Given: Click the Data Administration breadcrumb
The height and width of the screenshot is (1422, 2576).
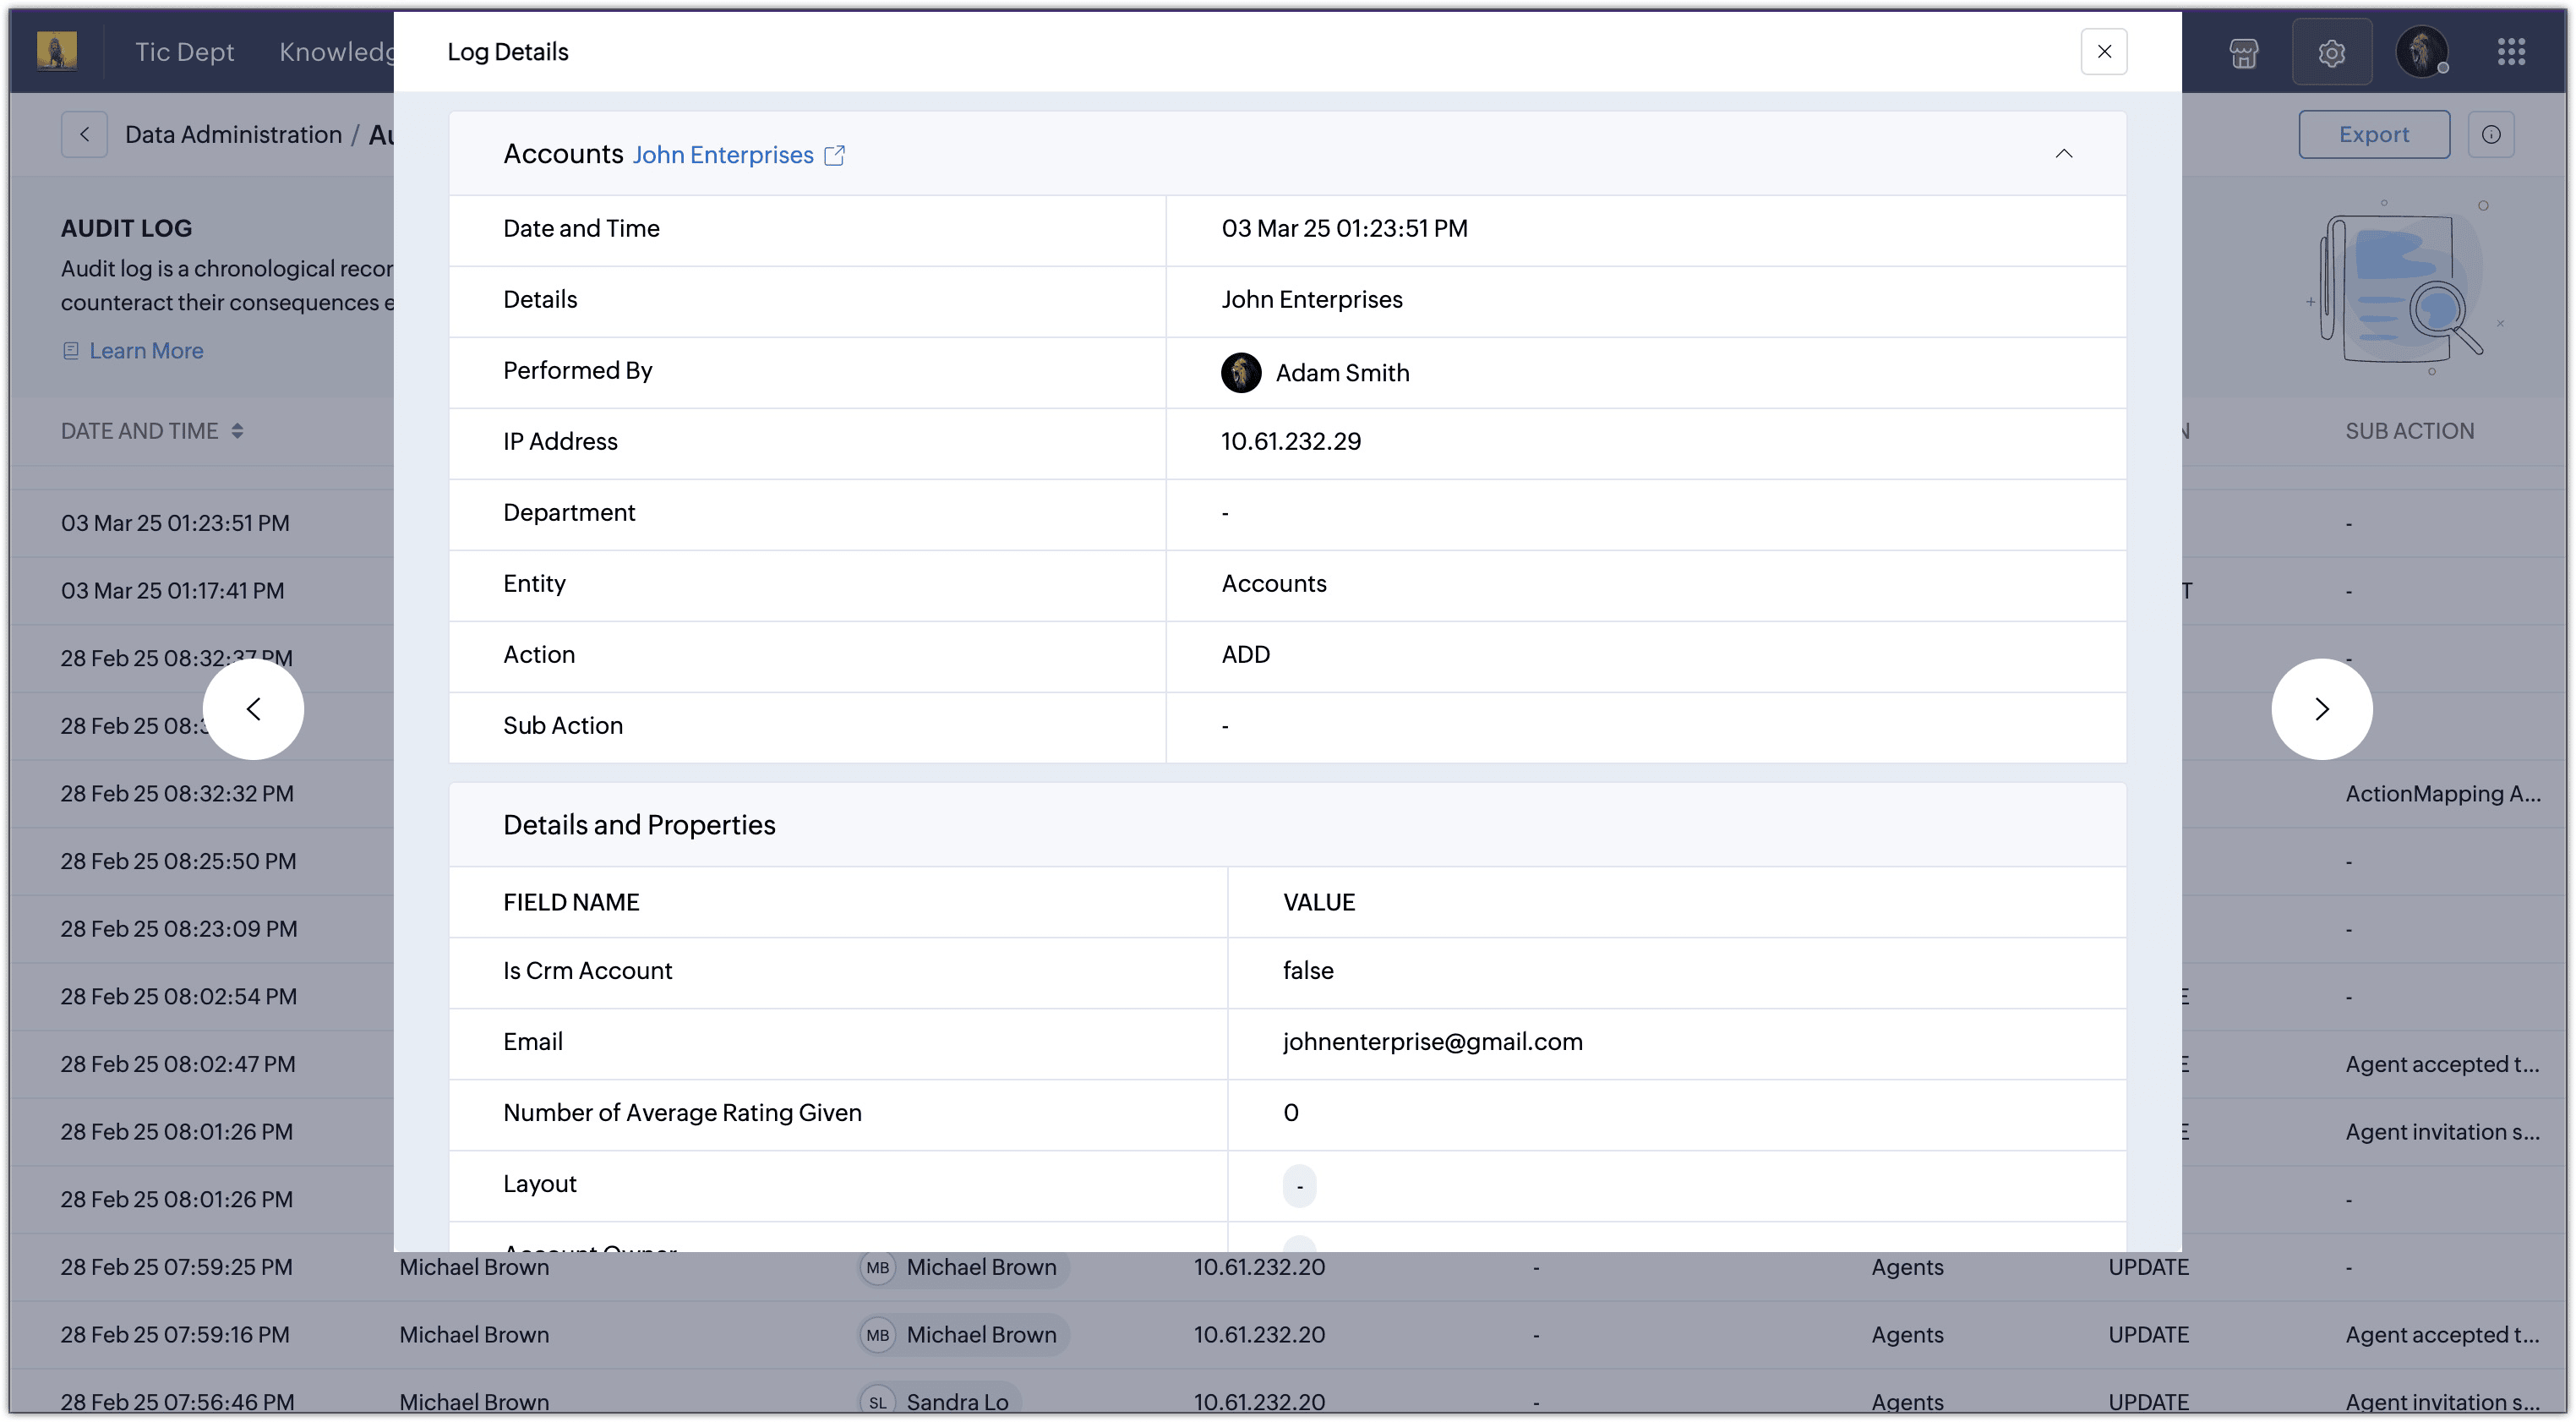Looking at the screenshot, I should (233, 134).
